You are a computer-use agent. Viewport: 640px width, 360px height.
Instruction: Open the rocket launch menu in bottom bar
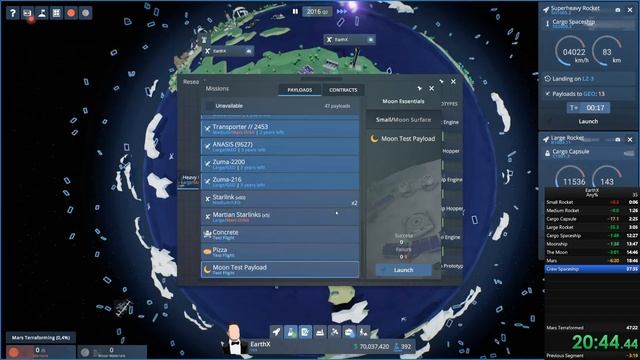[276, 332]
